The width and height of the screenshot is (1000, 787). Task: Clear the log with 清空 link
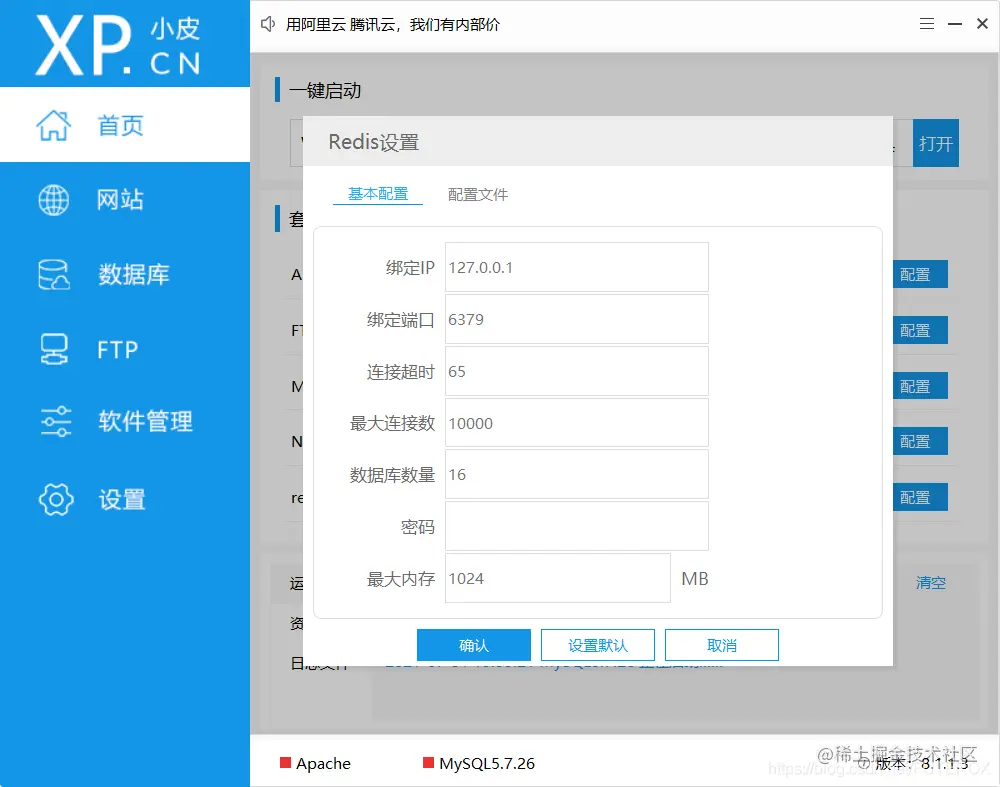tap(930, 583)
